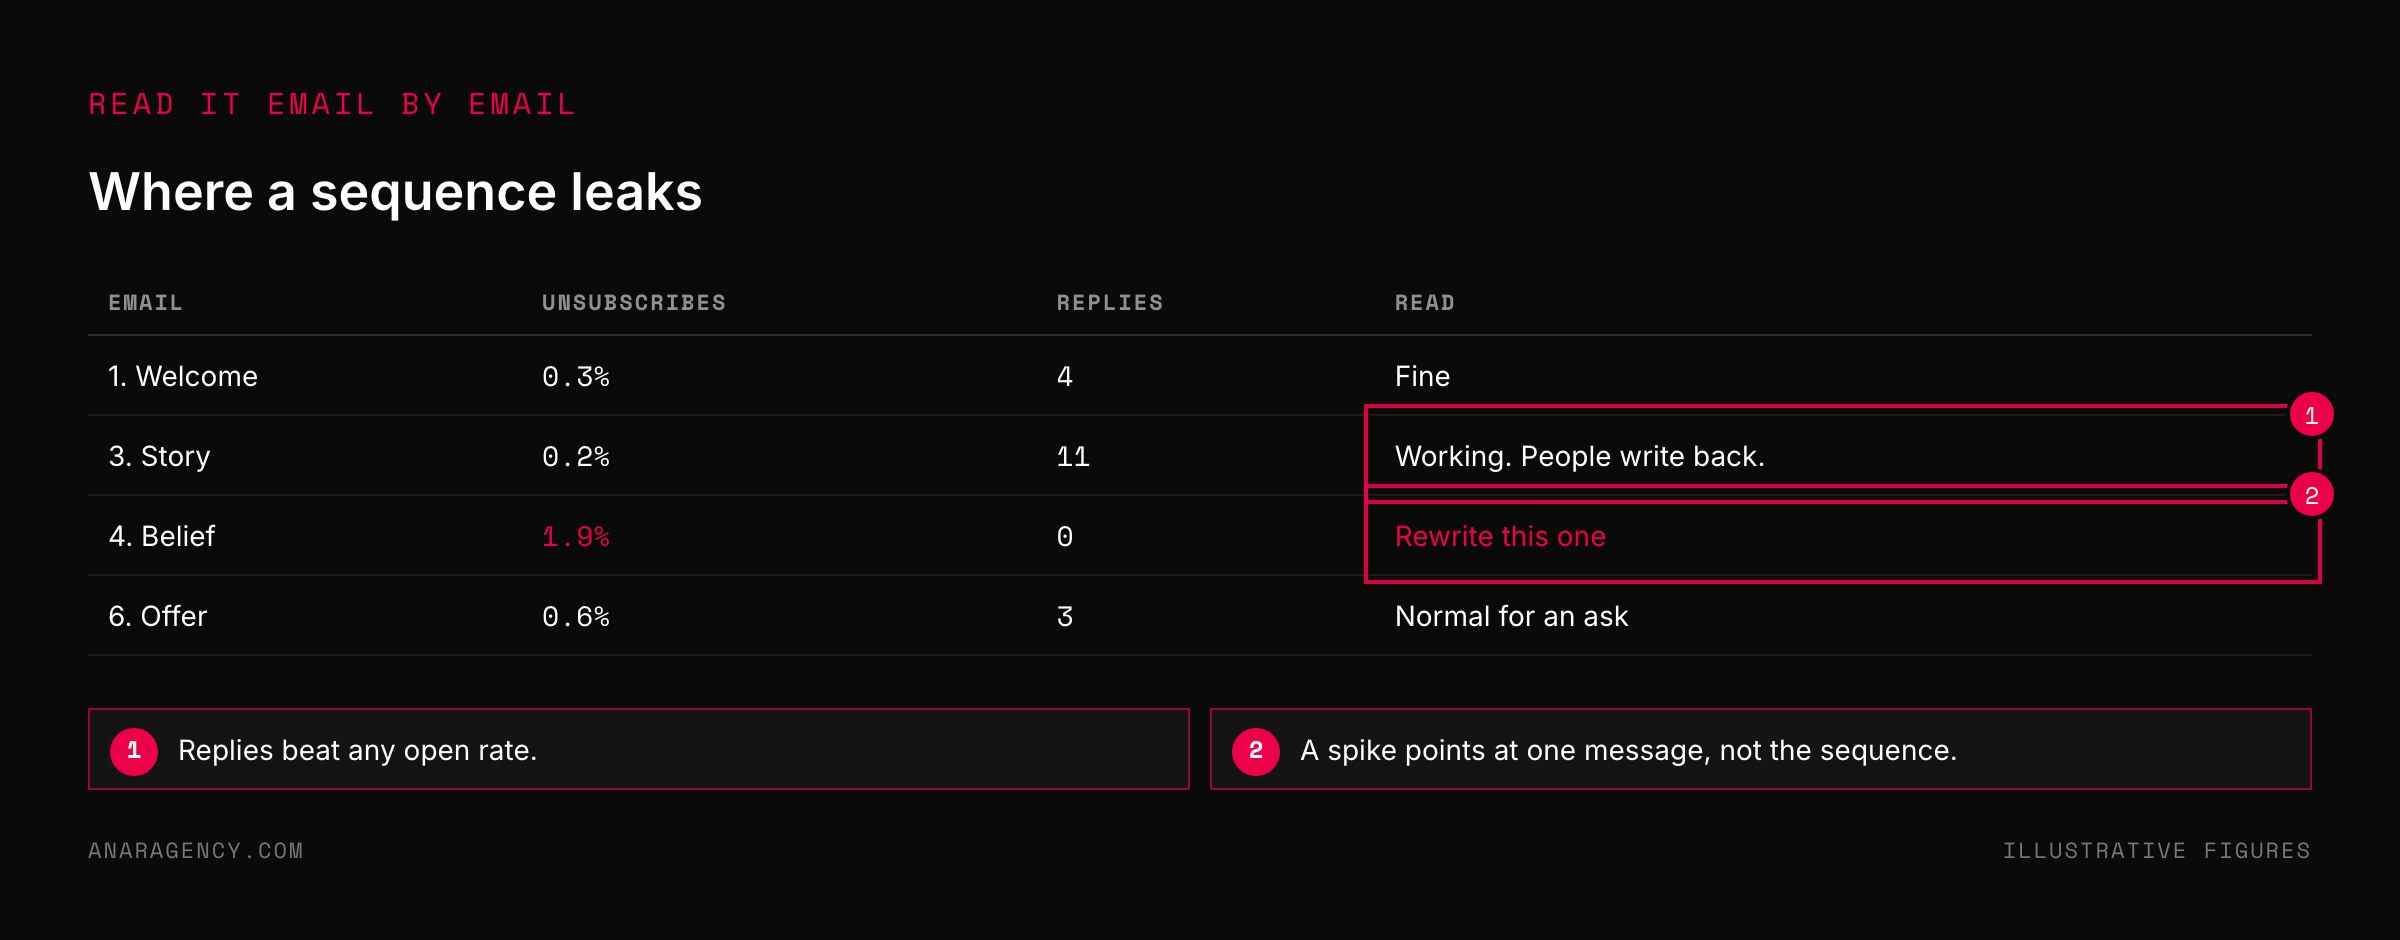Click the replies value 0 for Belief
2400x940 pixels.
point(1064,537)
